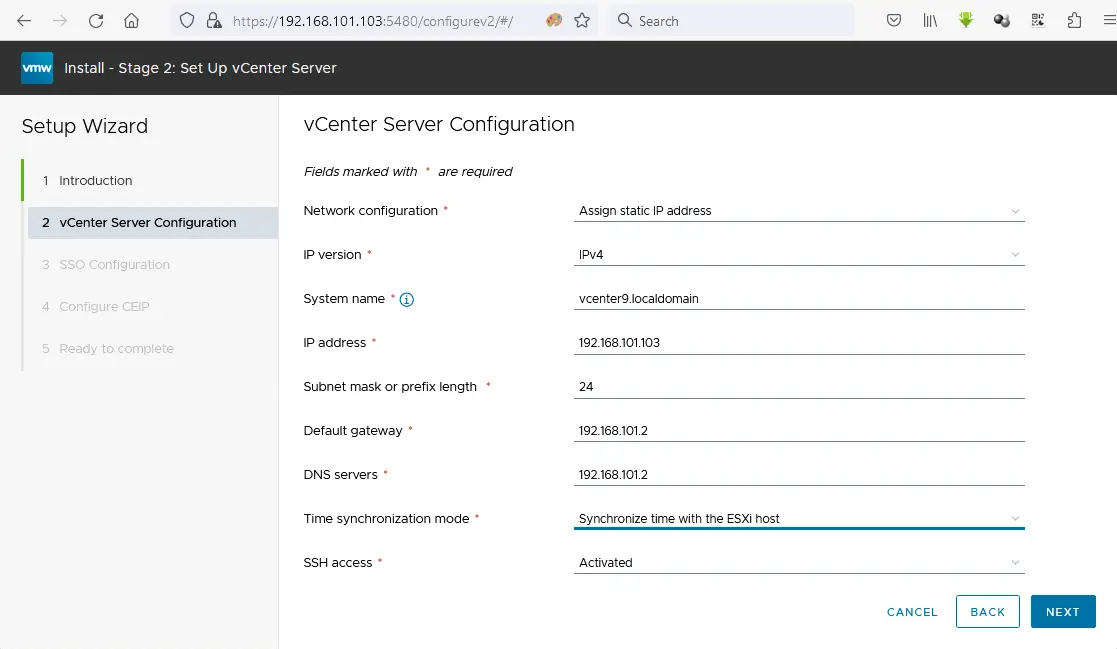Image resolution: width=1117 pixels, height=649 pixels.
Task: Open the QR code extension icon
Action: 1037,20
